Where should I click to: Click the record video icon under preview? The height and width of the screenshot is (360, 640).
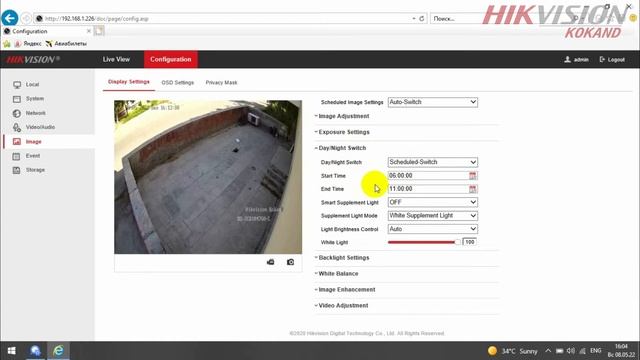271,262
